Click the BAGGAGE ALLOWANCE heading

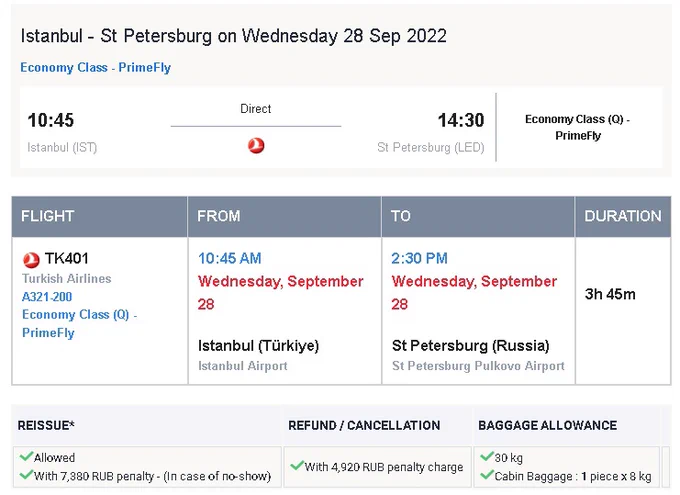pos(547,425)
